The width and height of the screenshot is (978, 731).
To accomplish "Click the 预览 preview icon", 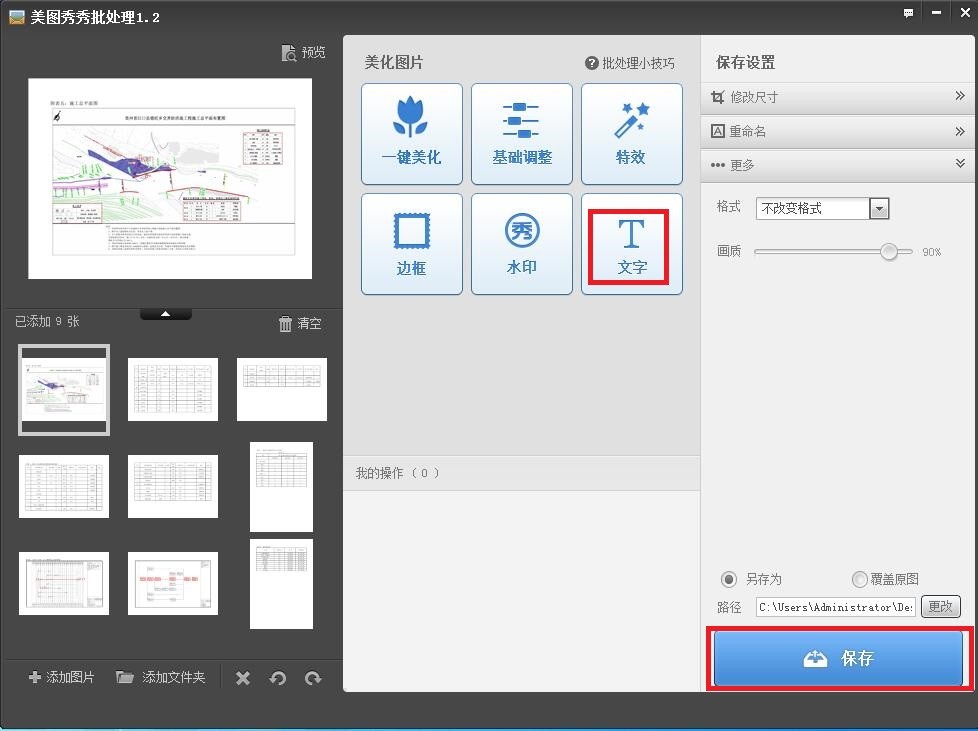I will pyautogui.click(x=289, y=52).
